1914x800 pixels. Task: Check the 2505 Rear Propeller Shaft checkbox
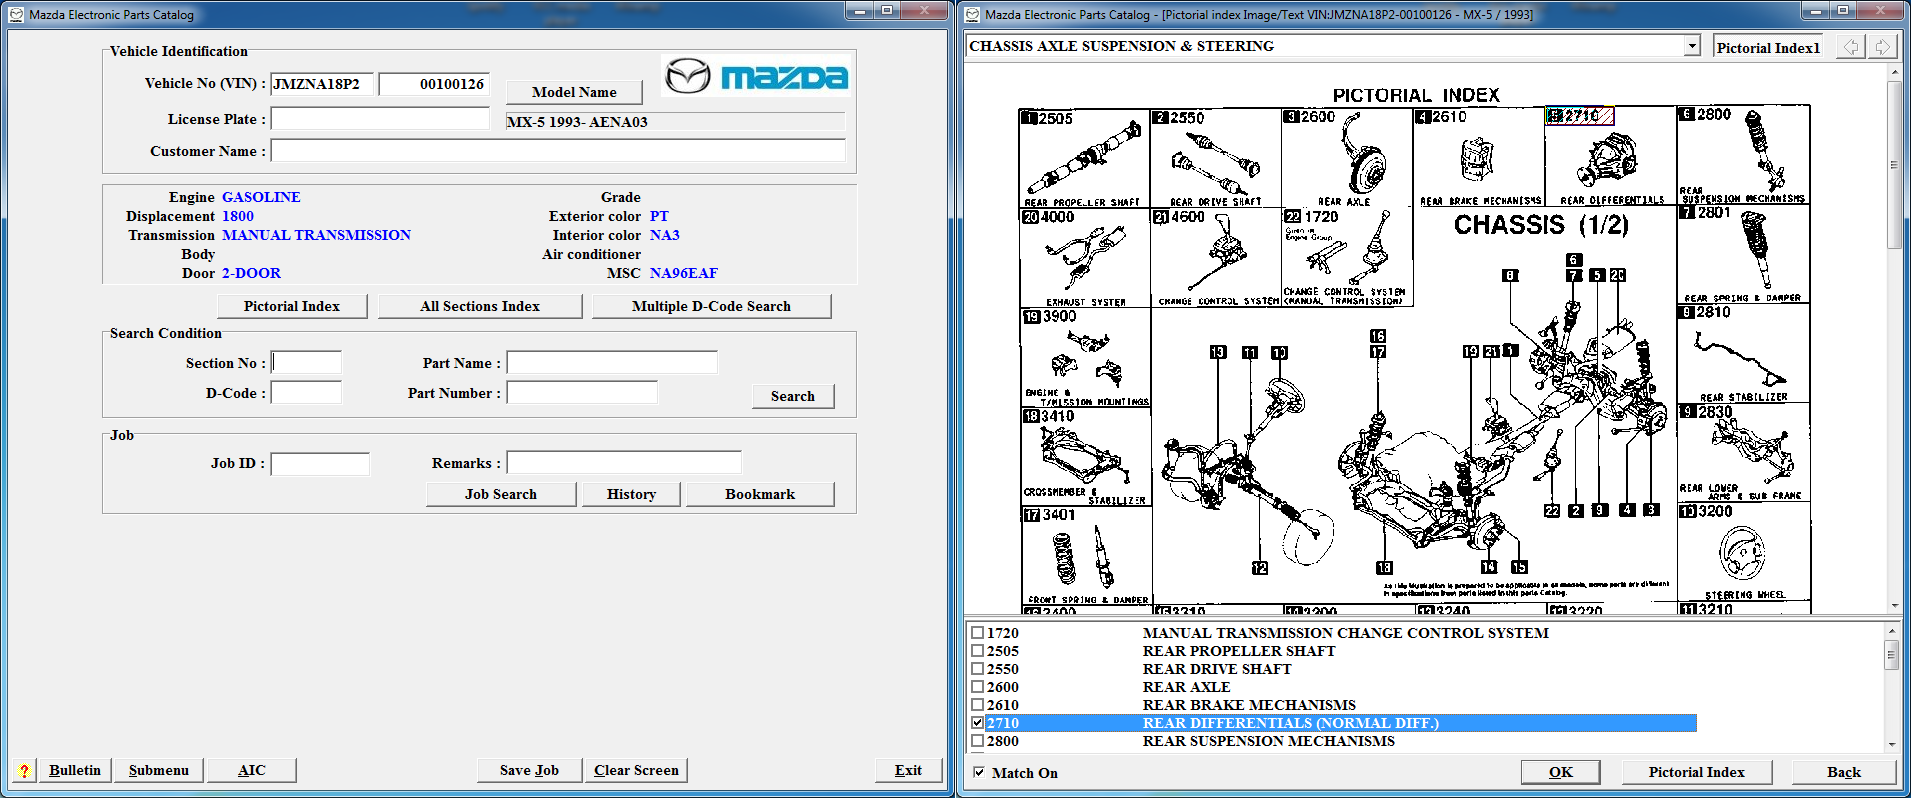(978, 651)
